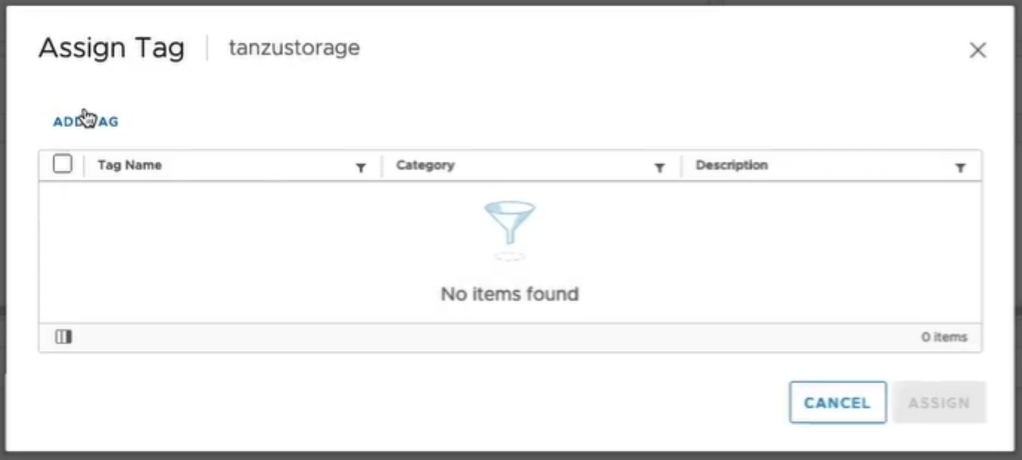
Task: Click the "Assign Tag" dialog title
Action: 111,49
